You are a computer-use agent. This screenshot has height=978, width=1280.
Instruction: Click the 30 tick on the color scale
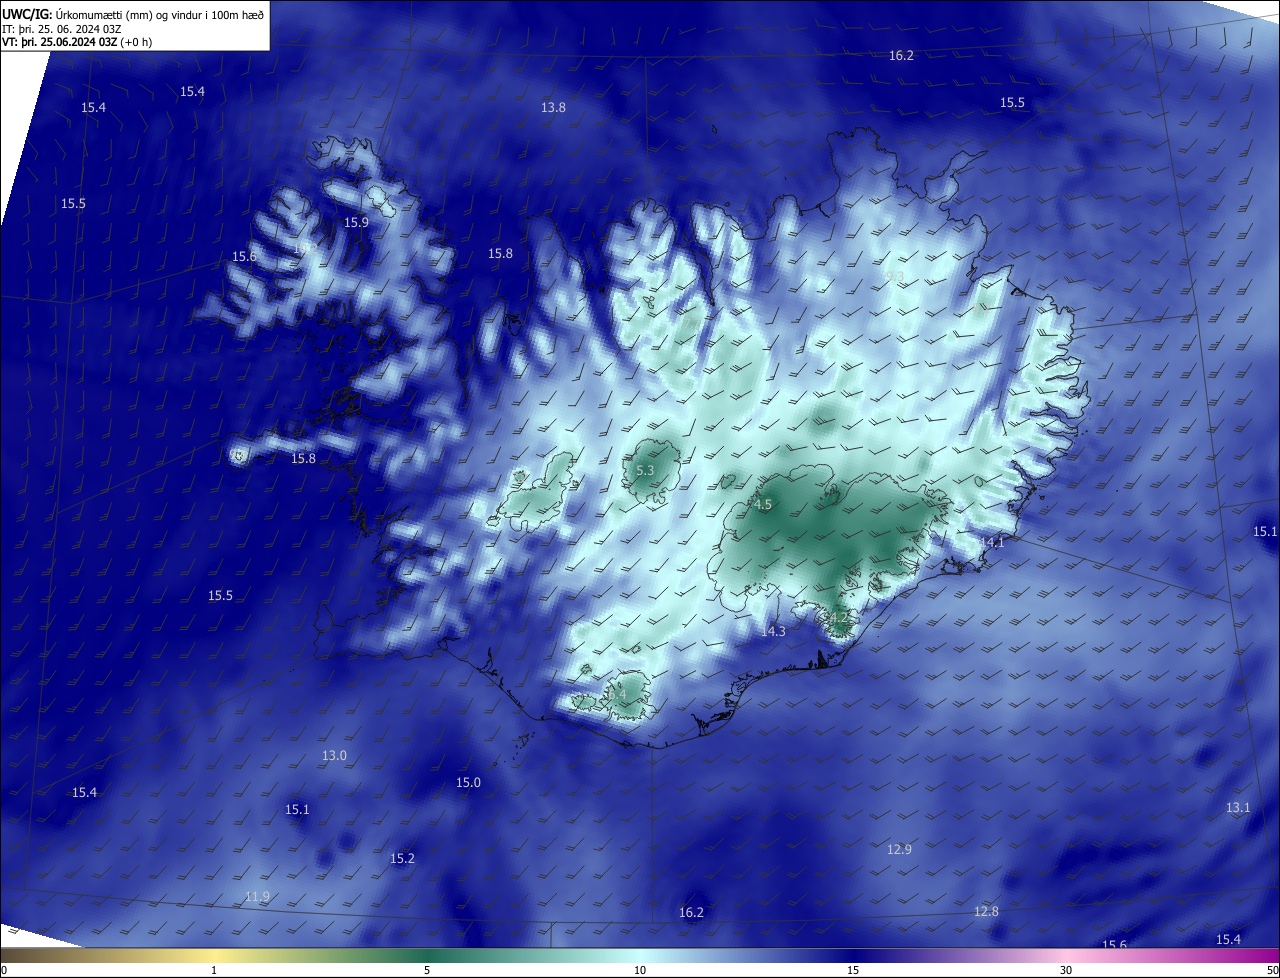coord(1066,970)
